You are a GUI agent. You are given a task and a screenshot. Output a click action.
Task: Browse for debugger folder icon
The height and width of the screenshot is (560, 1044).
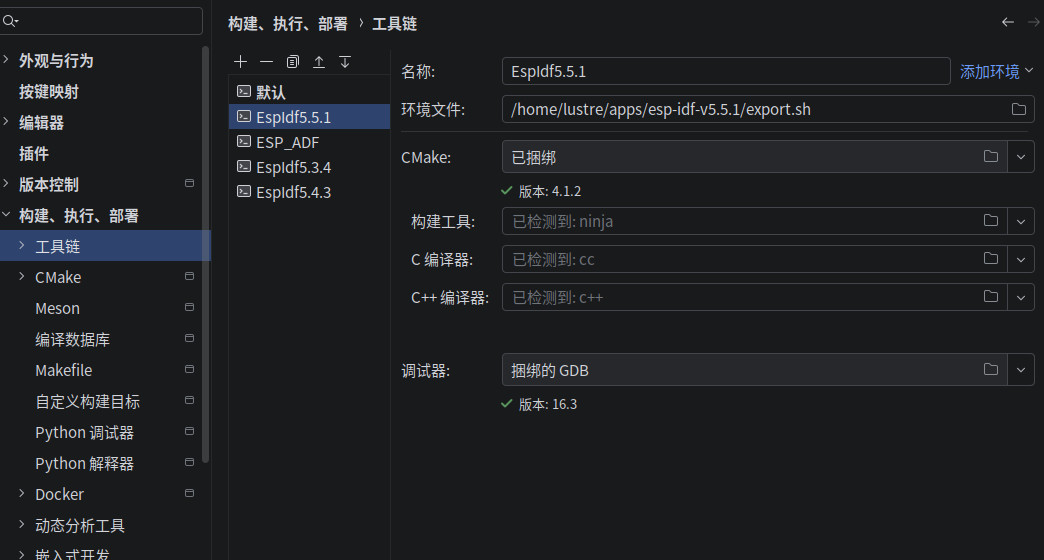[x=991, y=370]
